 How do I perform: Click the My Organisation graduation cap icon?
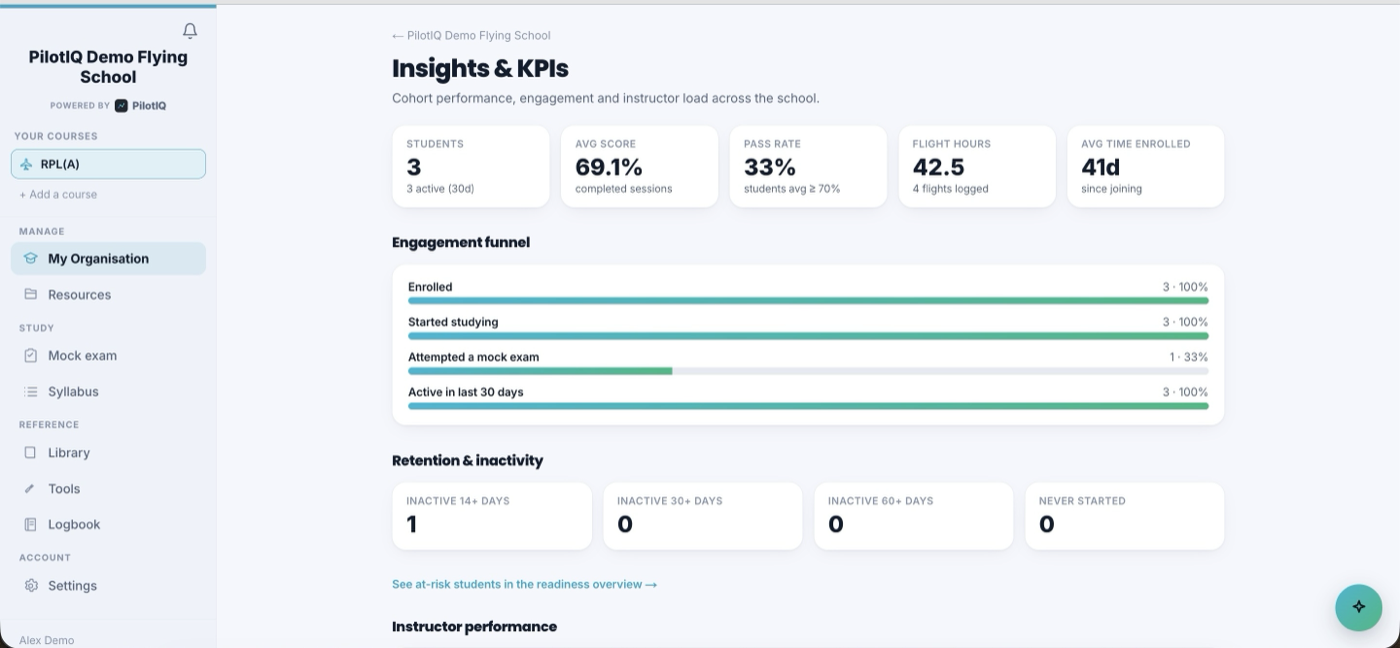[x=30, y=258]
